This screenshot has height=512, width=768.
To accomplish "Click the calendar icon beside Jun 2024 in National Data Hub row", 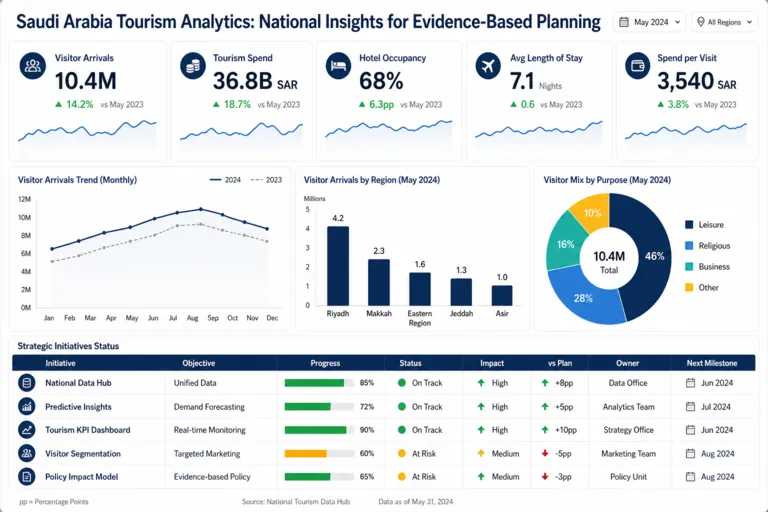I will [x=690, y=383].
